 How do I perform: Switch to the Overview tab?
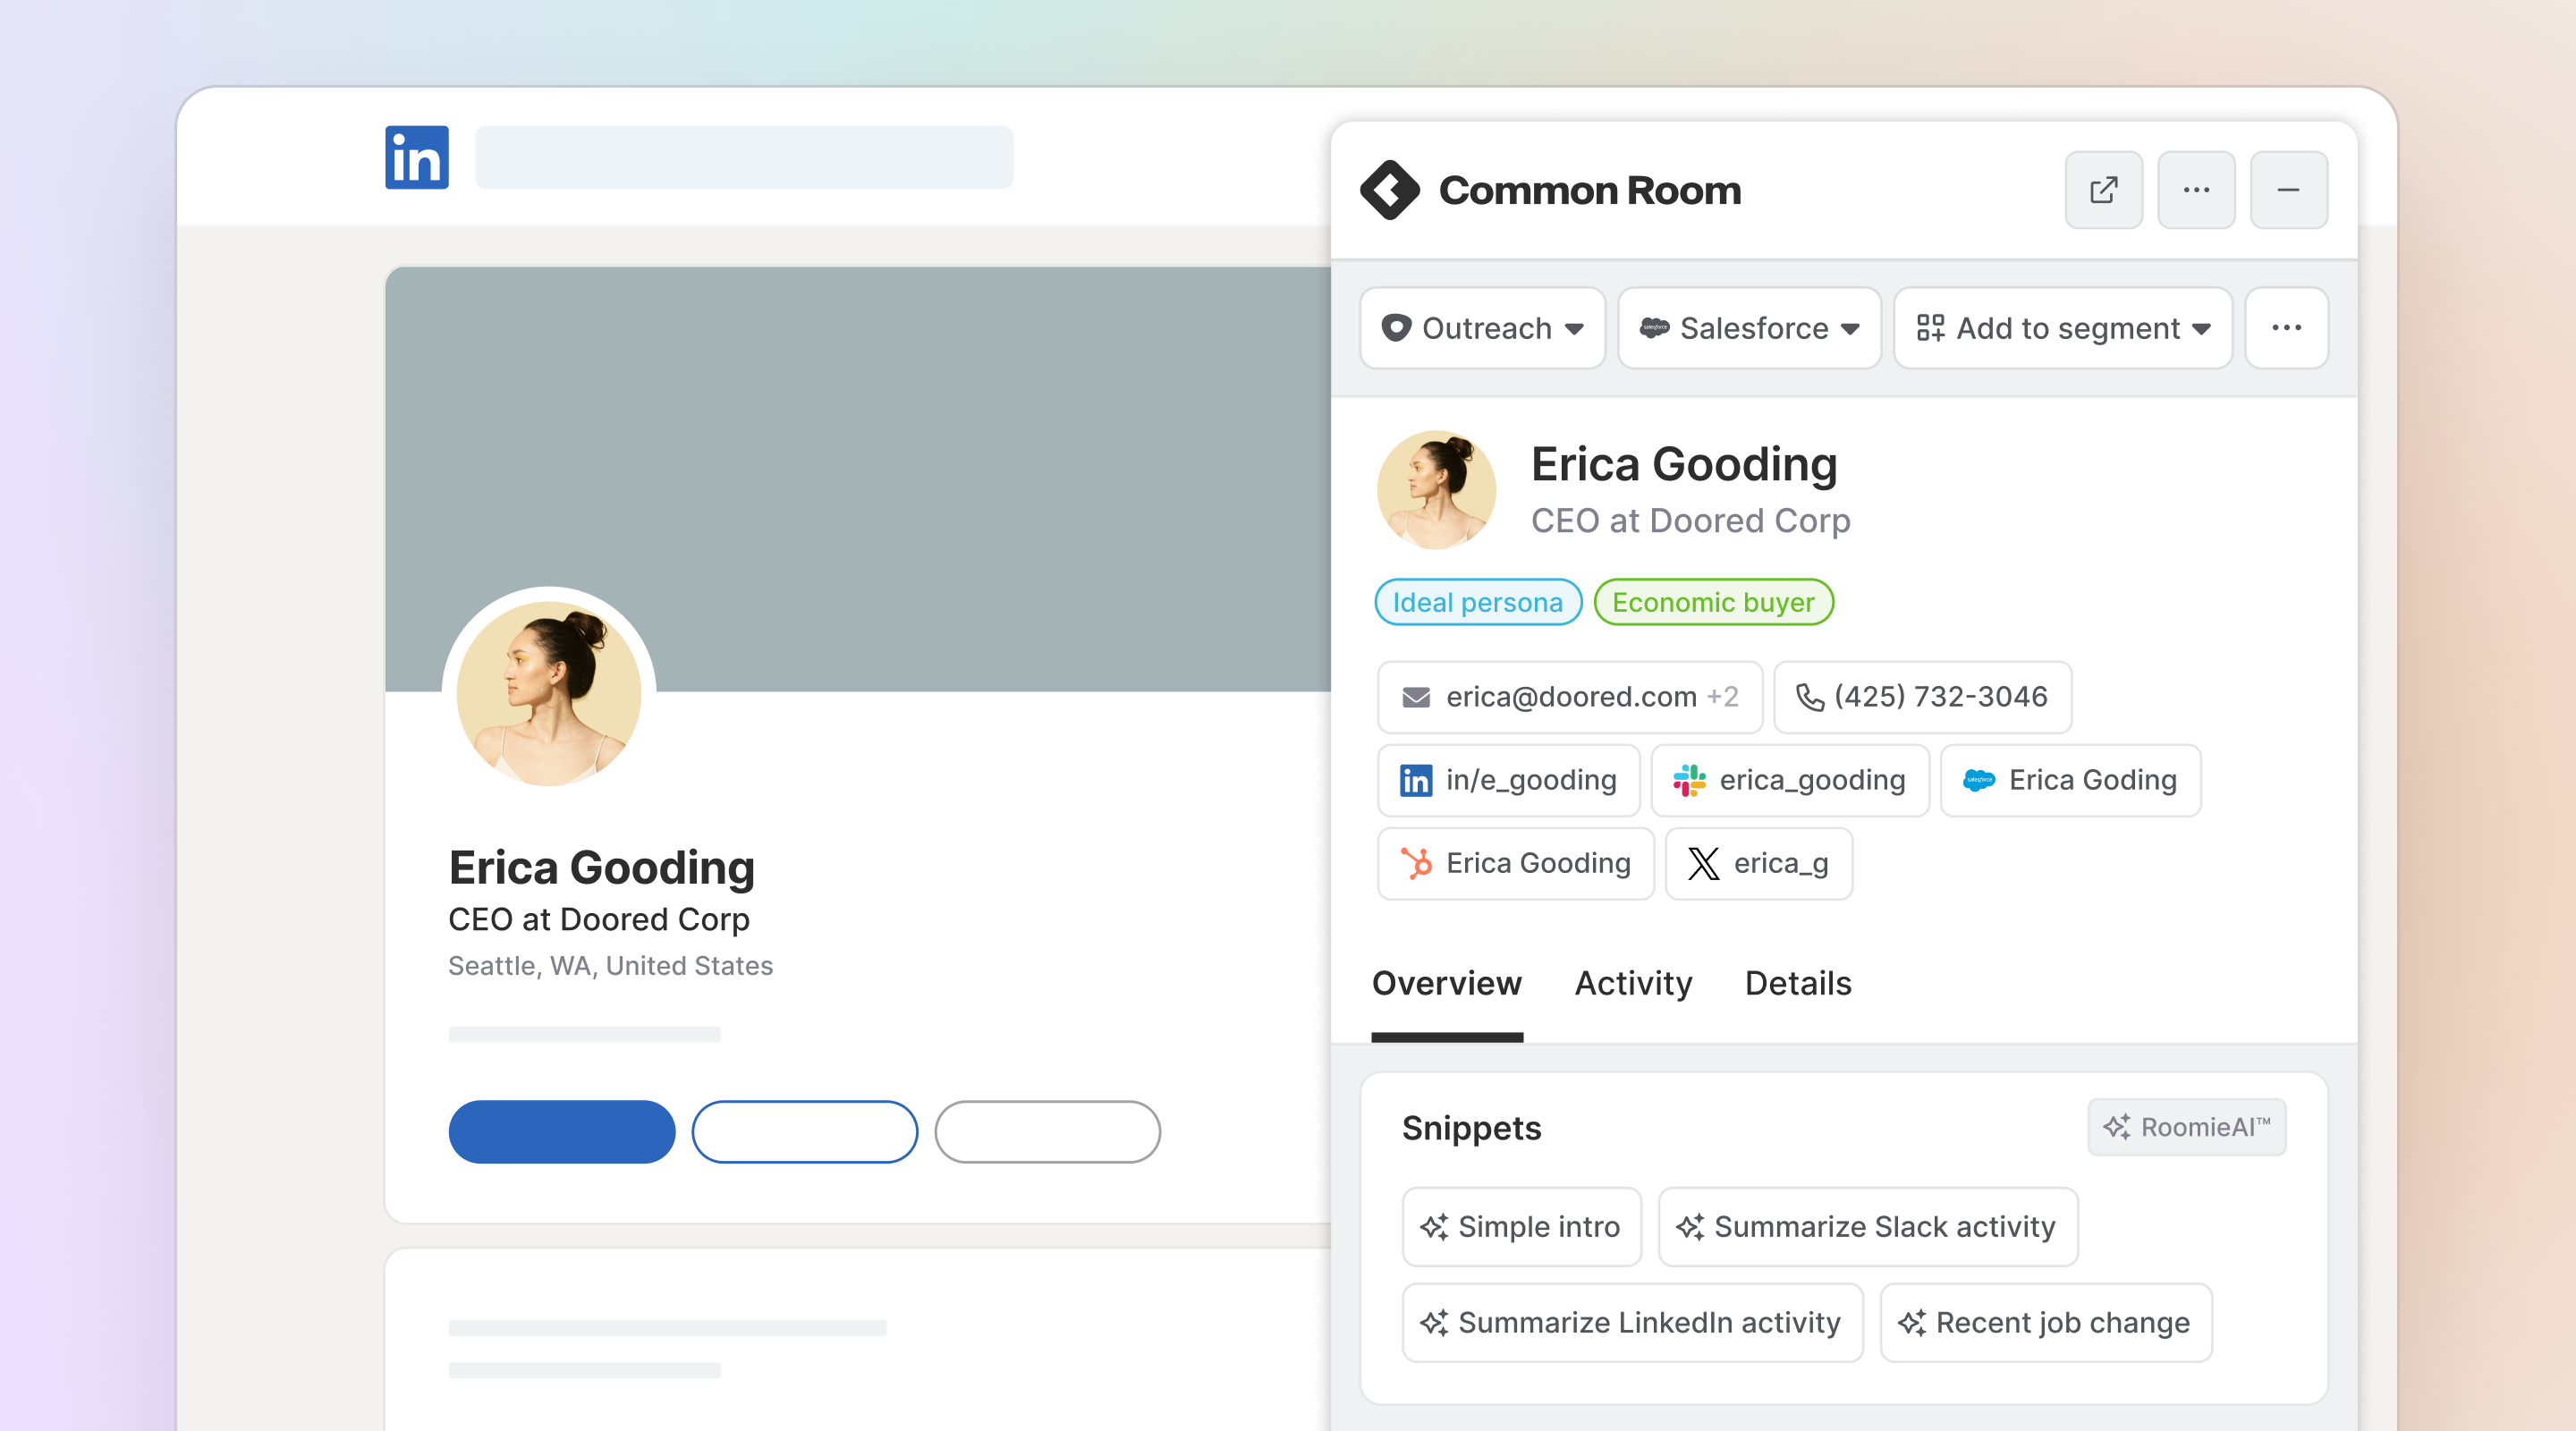pos(1447,984)
